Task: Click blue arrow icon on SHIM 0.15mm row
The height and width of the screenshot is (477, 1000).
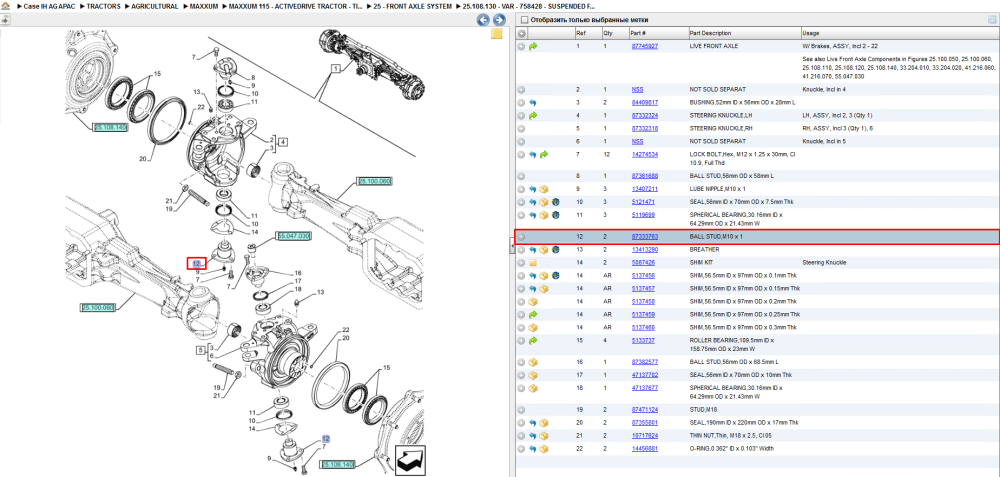Action: (533, 288)
